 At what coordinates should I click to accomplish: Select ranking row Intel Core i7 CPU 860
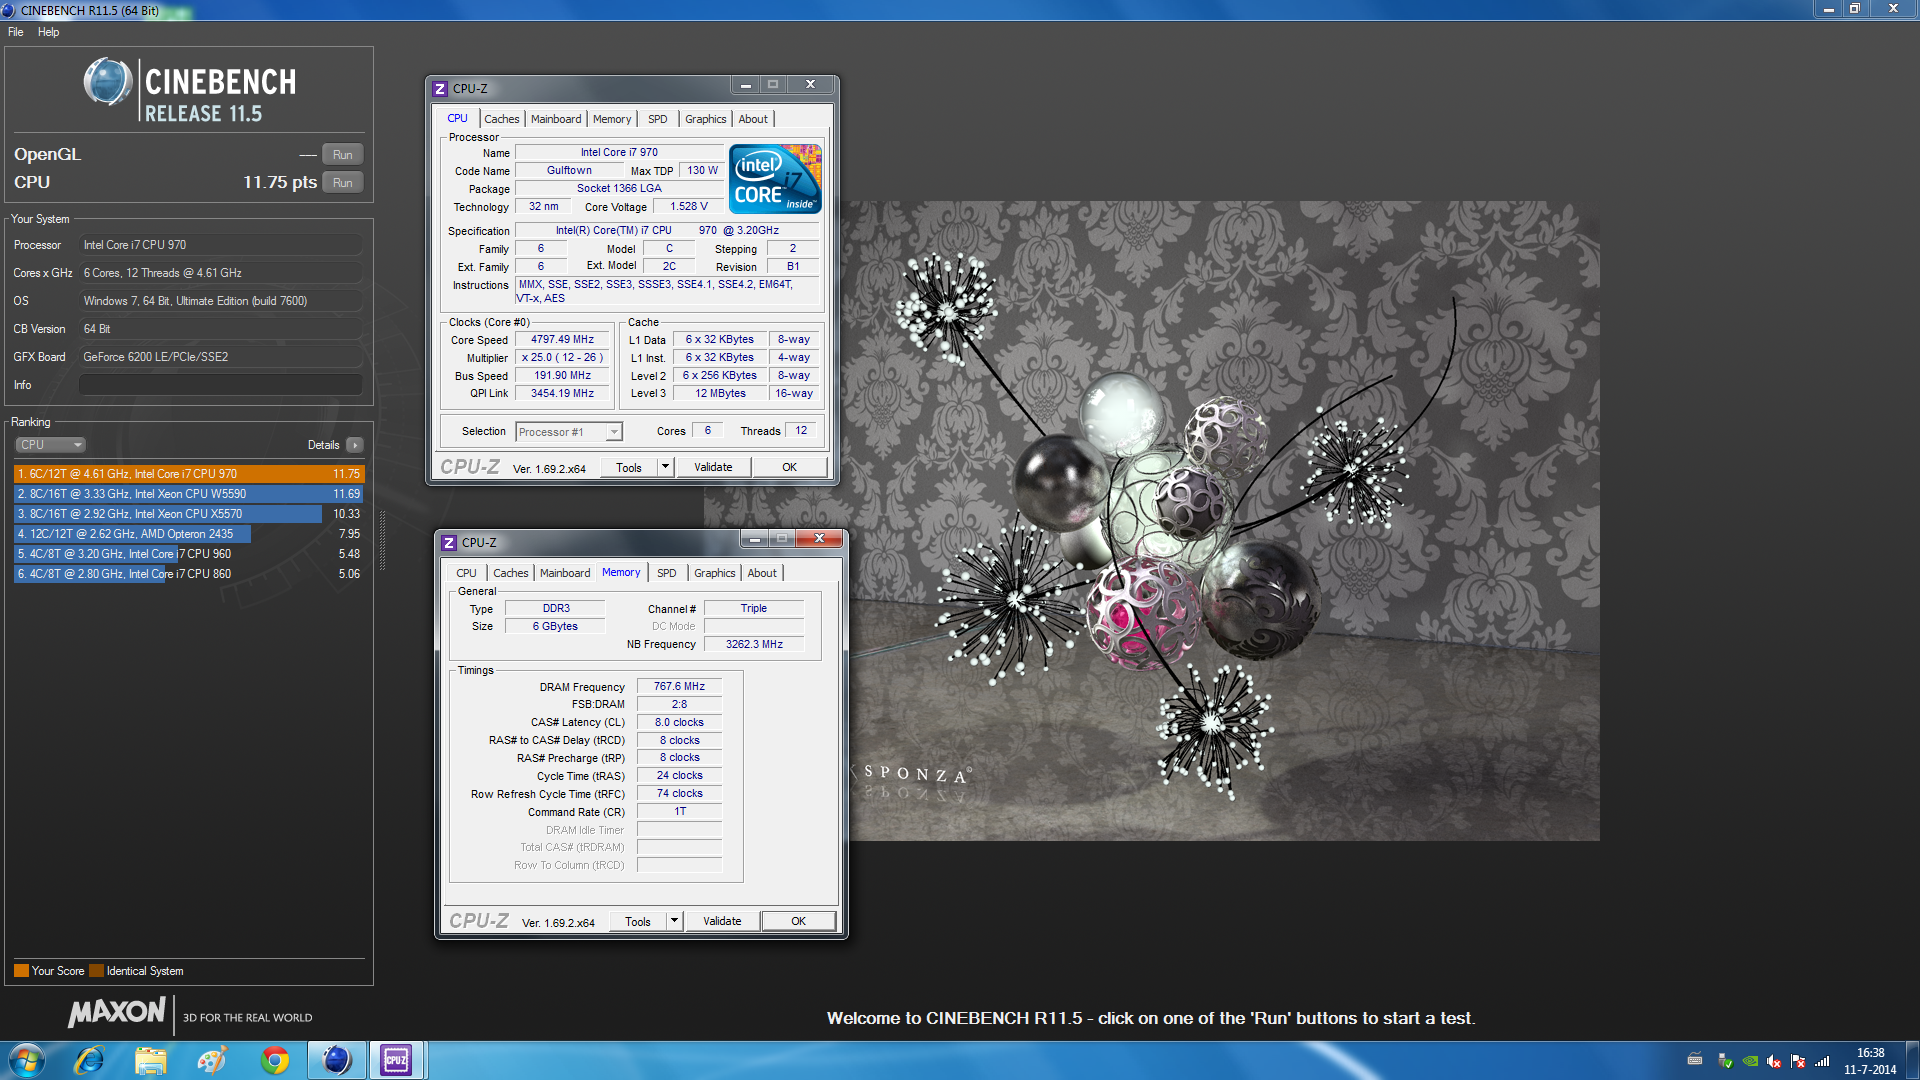(189, 574)
